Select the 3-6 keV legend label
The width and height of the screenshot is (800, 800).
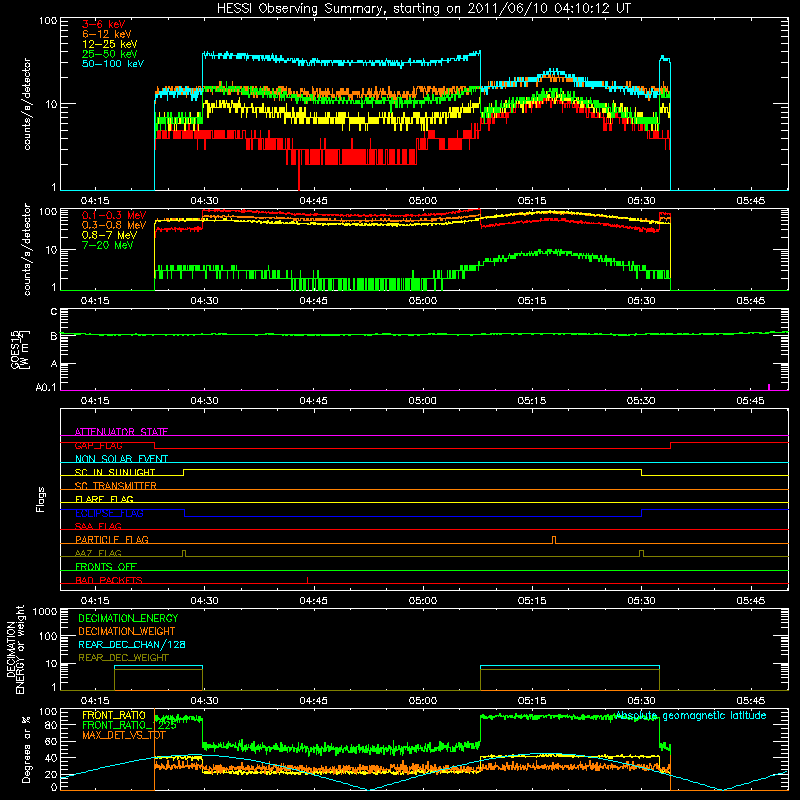103,24
